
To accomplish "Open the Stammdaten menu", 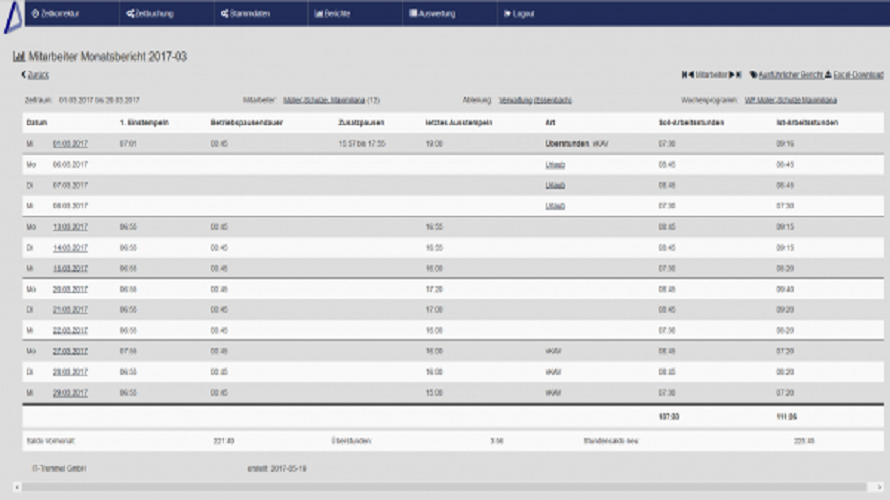I will 245,14.
